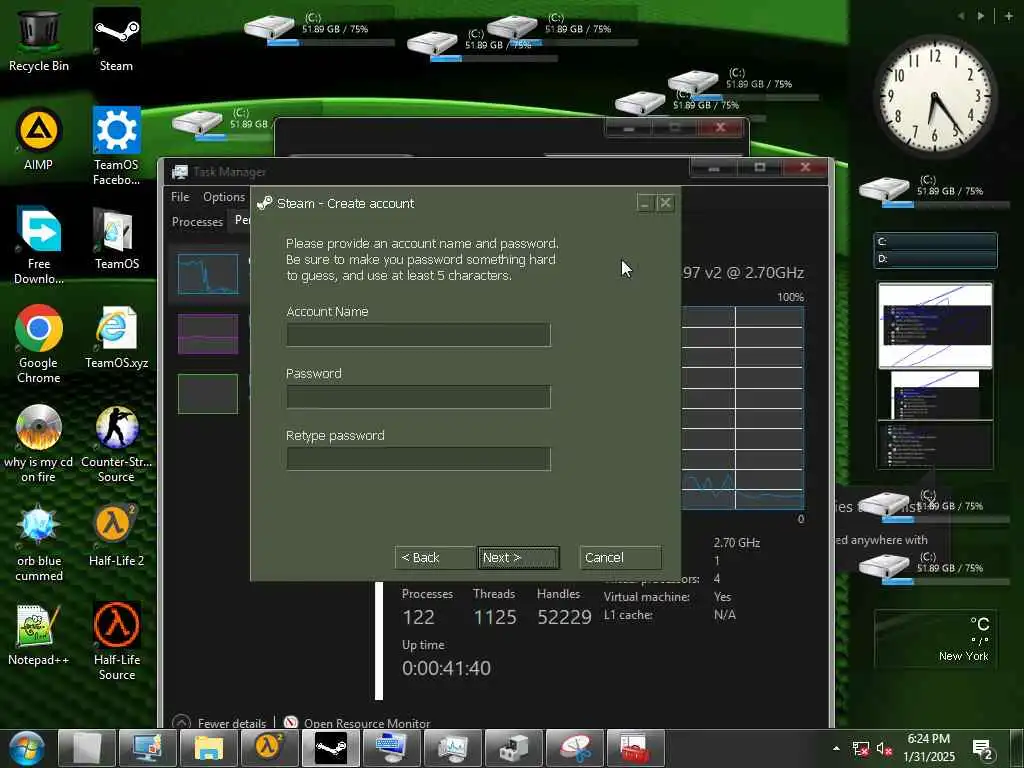Screen dimensions: 1024x768
Task: Open the TeamOS.xyz shortcut
Action: [x=116, y=338]
